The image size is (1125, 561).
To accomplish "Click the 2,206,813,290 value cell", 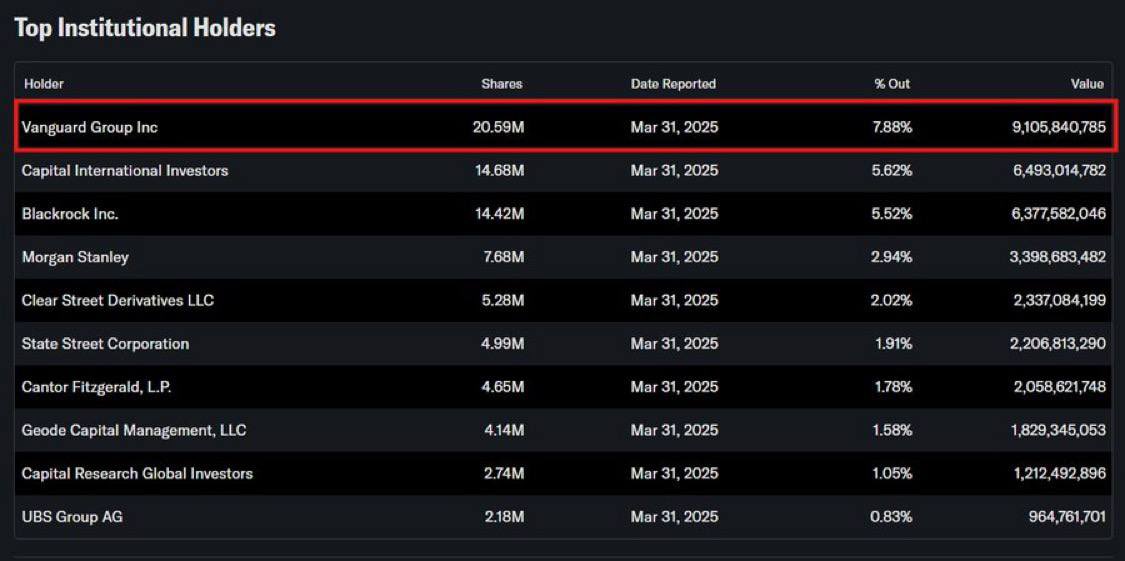I will [x=1059, y=344].
